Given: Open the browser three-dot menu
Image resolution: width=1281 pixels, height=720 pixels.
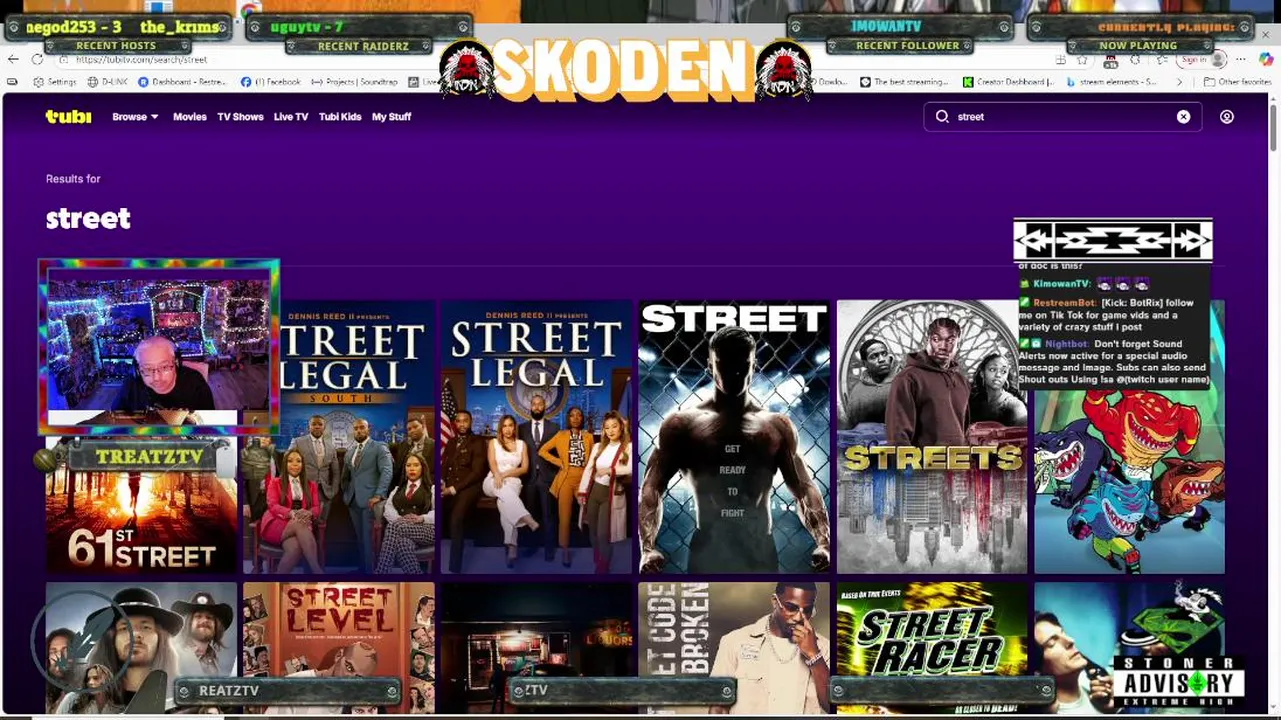Looking at the screenshot, I should coord(1241,60).
